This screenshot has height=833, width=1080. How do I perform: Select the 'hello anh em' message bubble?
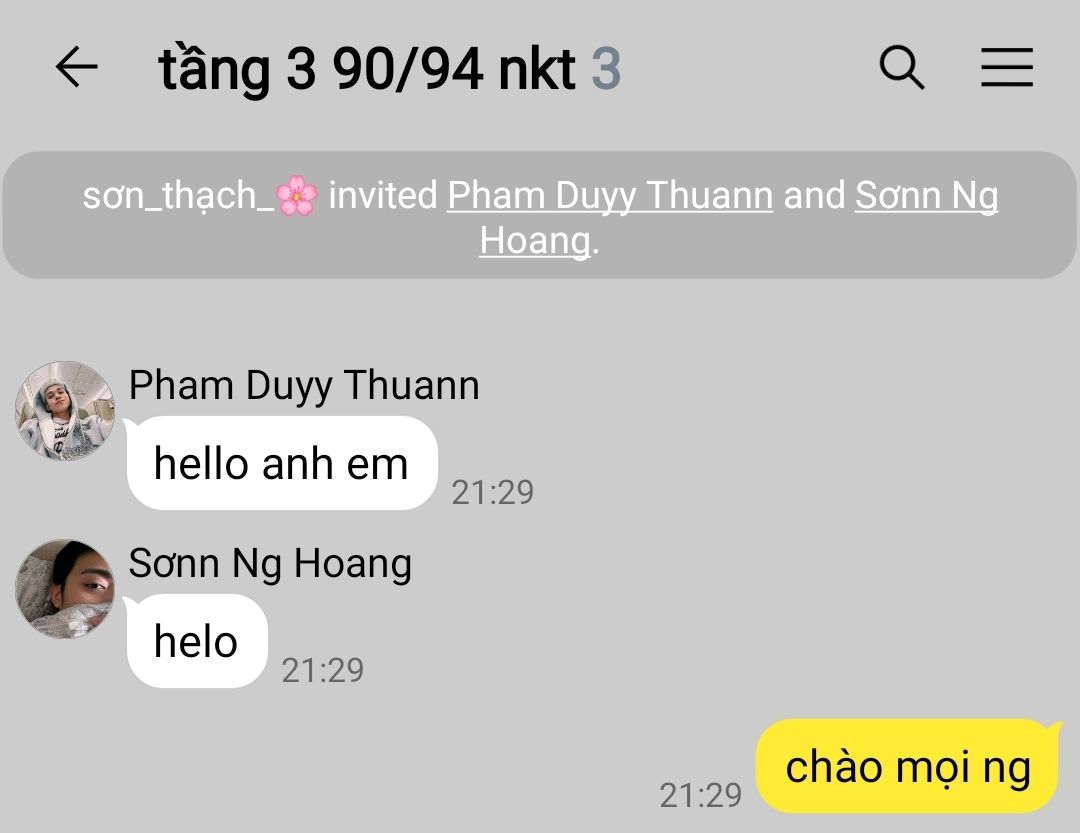pyautogui.click(x=282, y=463)
